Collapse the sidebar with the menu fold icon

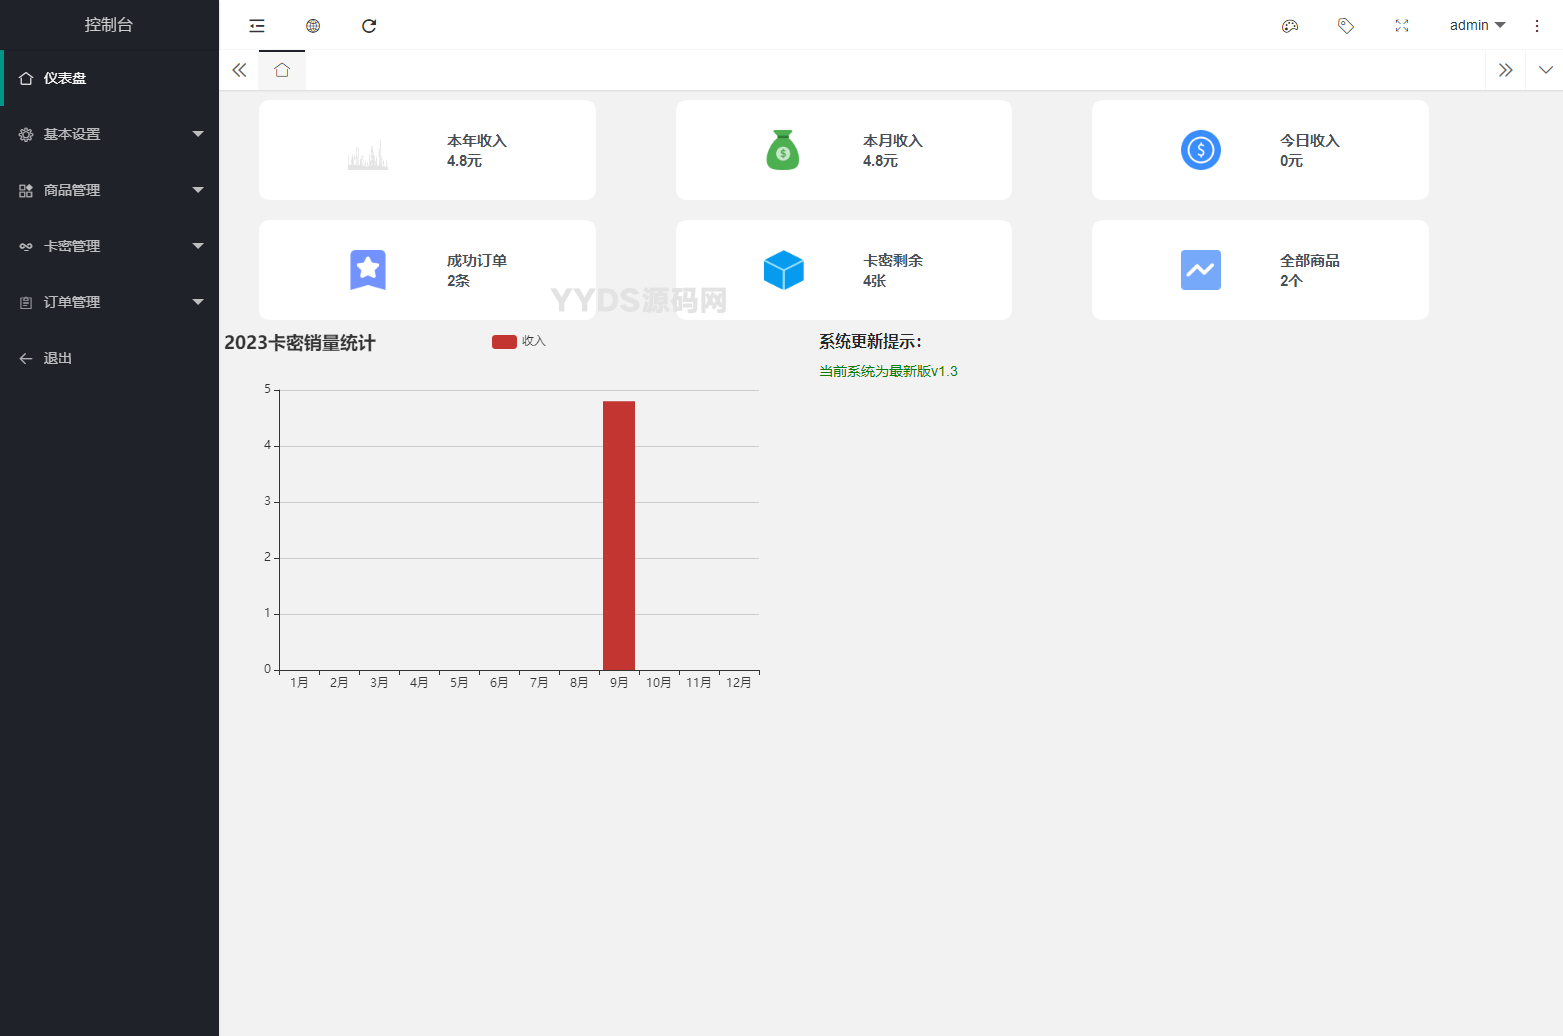[x=257, y=26]
